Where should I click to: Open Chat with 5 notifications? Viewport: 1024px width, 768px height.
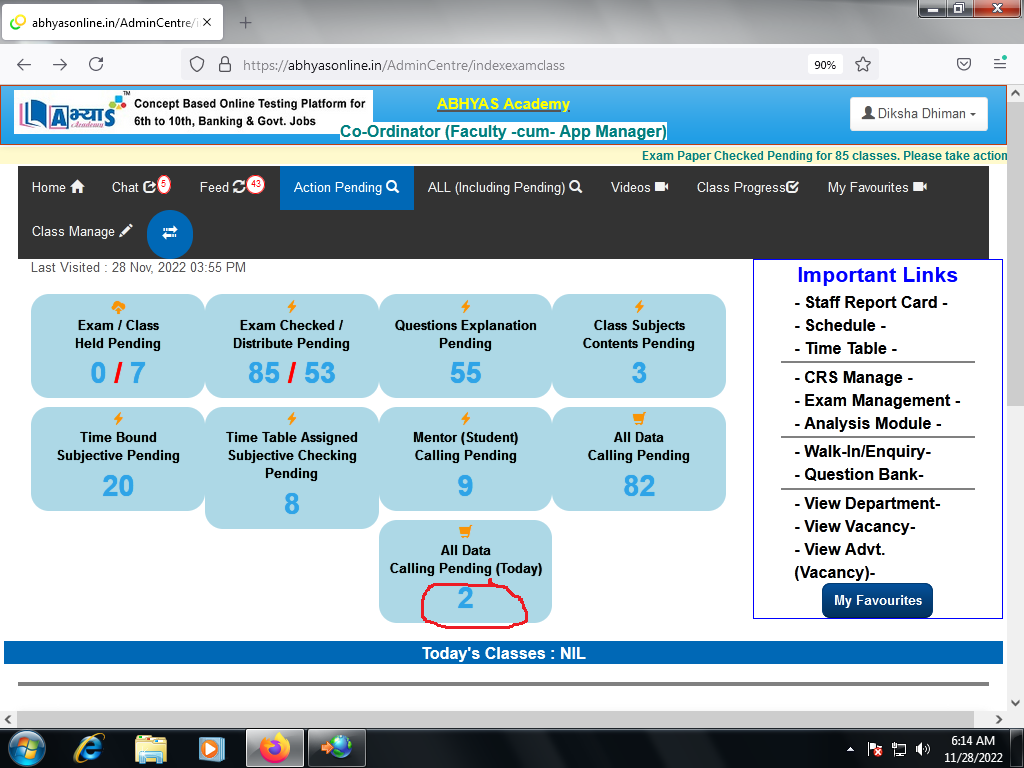(140, 187)
